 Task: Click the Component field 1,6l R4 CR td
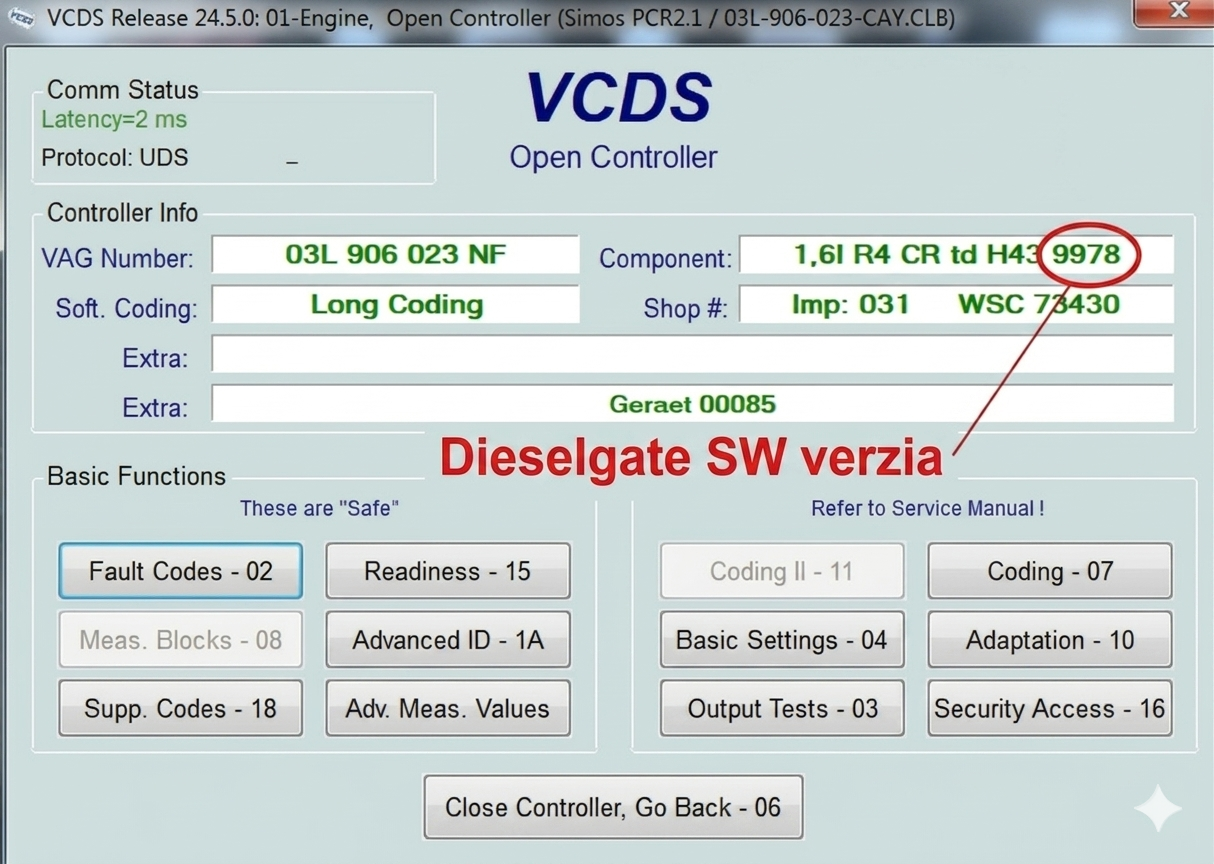coord(956,254)
